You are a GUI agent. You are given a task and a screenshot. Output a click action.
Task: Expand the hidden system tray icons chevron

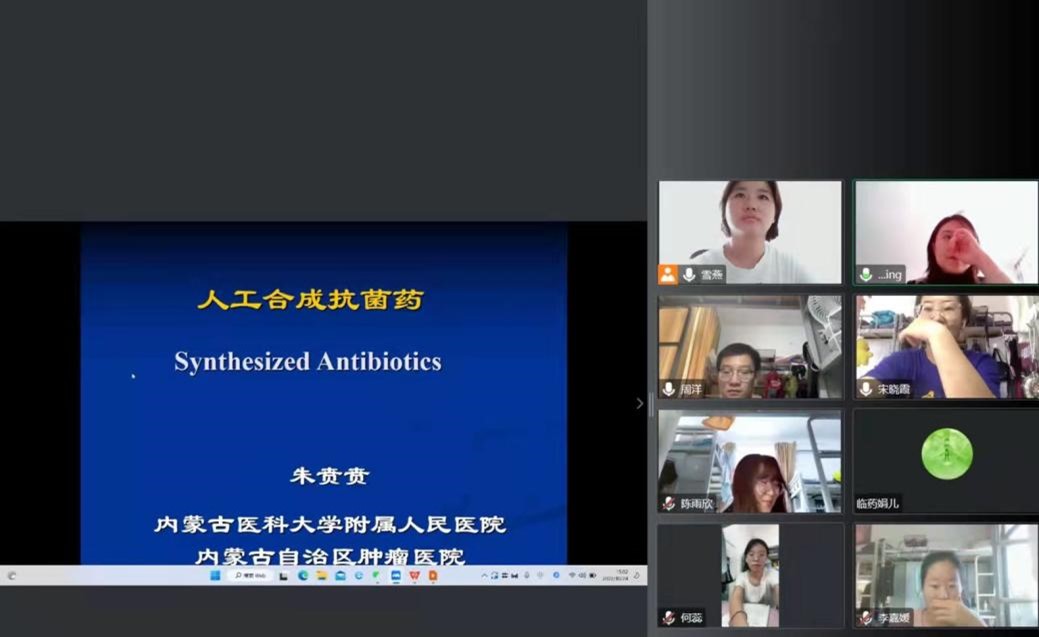484,576
